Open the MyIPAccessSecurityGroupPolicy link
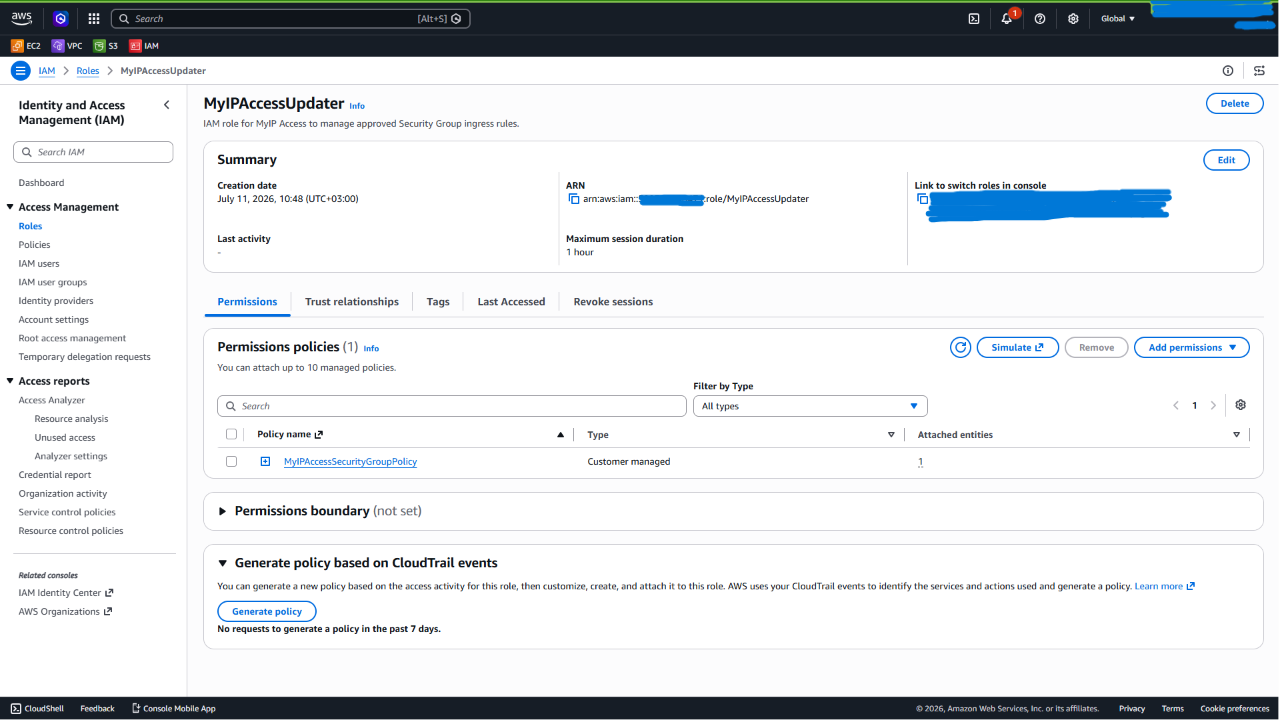Screen dimensions: 1279x720 click(350, 462)
